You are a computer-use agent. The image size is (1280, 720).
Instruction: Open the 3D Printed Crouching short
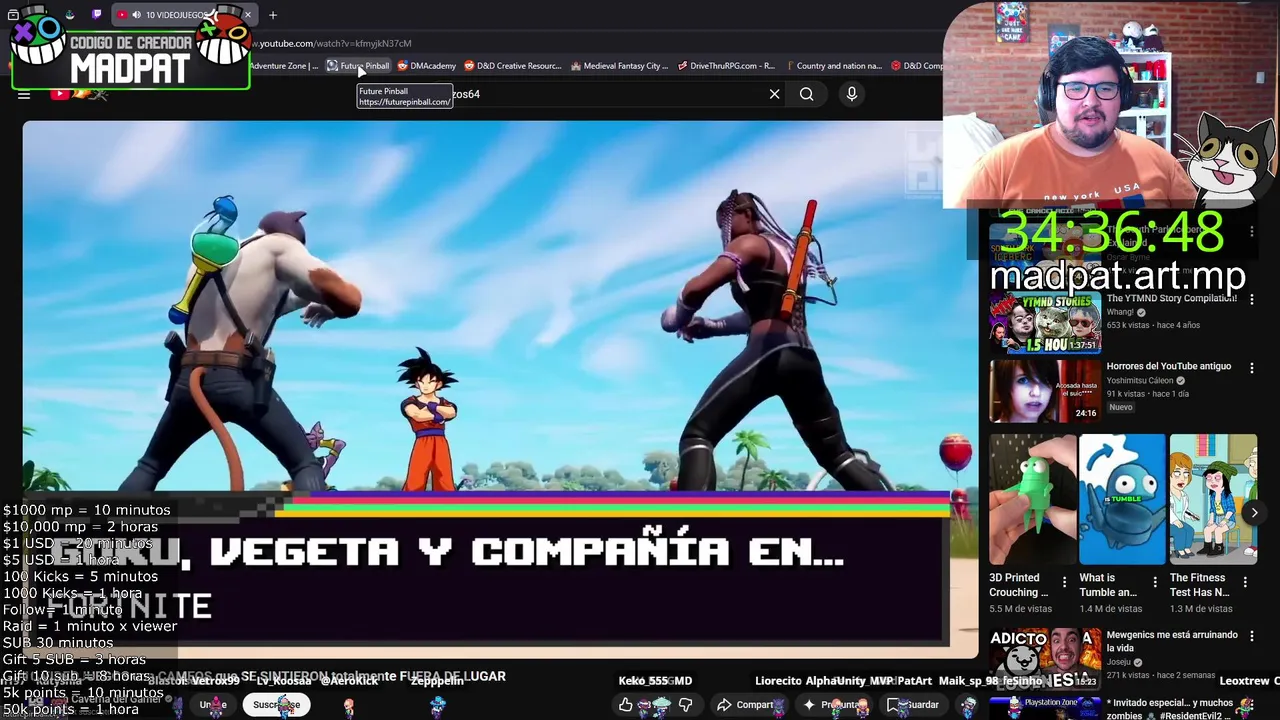pyautogui.click(x=1033, y=499)
